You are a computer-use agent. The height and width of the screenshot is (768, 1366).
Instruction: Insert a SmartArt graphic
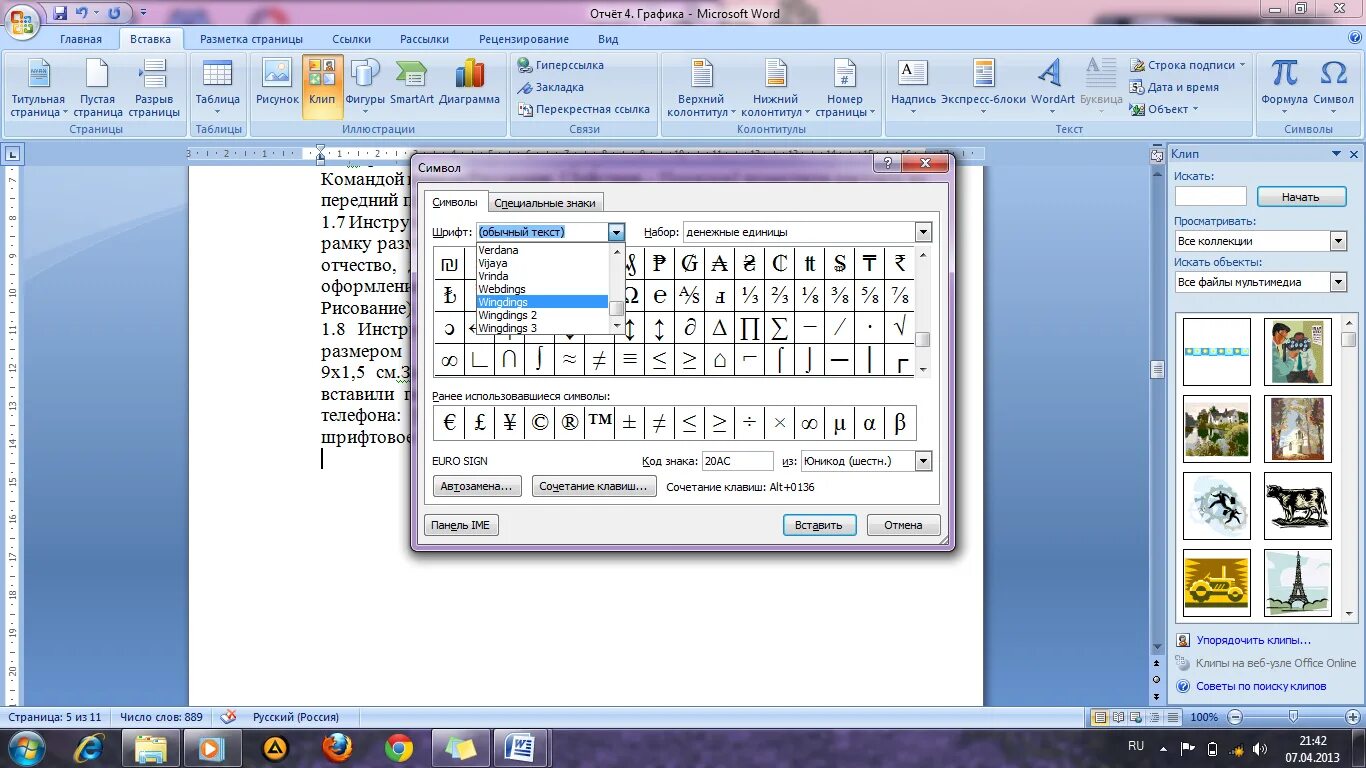pyautogui.click(x=412, y=88)
